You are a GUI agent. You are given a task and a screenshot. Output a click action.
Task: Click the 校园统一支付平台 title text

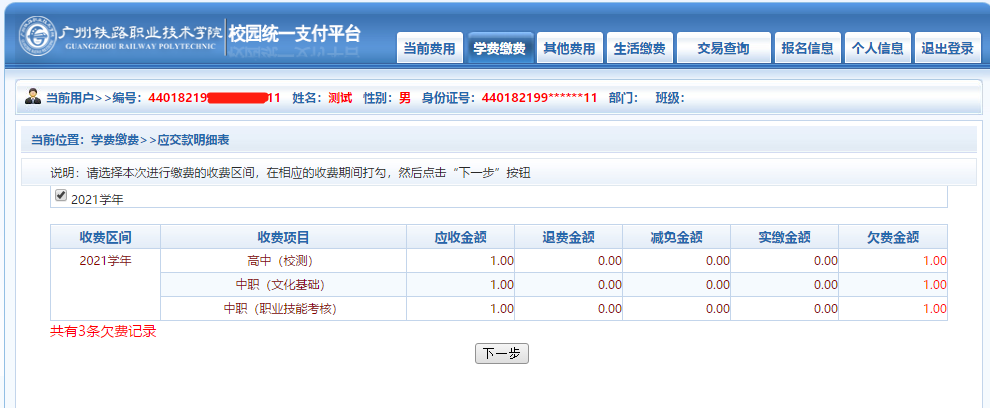coord(294,33)
